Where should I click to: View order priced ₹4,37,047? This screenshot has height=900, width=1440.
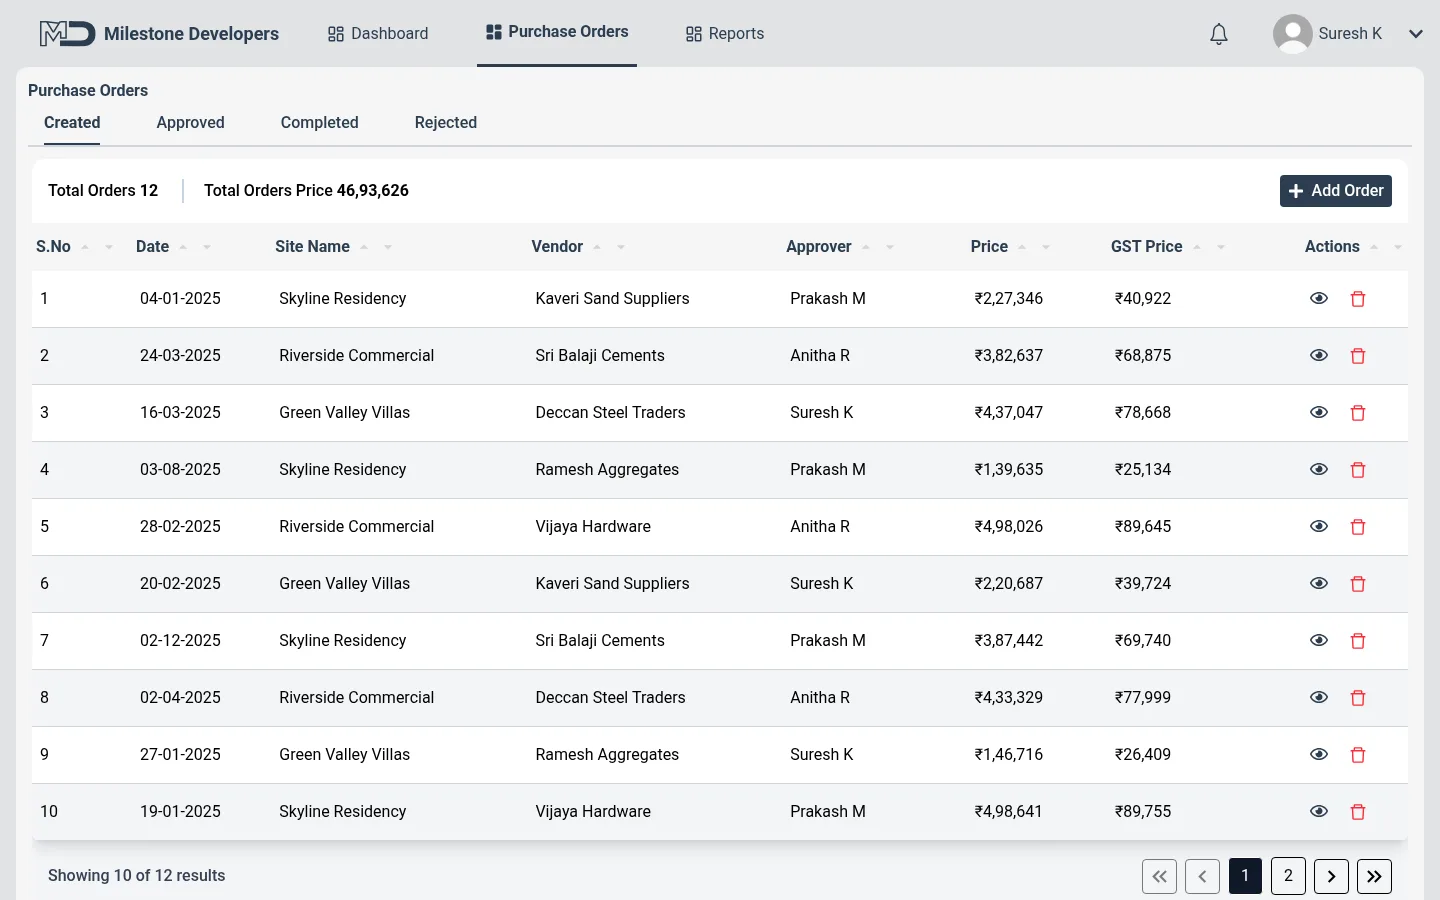click(x=1319, y=412)
